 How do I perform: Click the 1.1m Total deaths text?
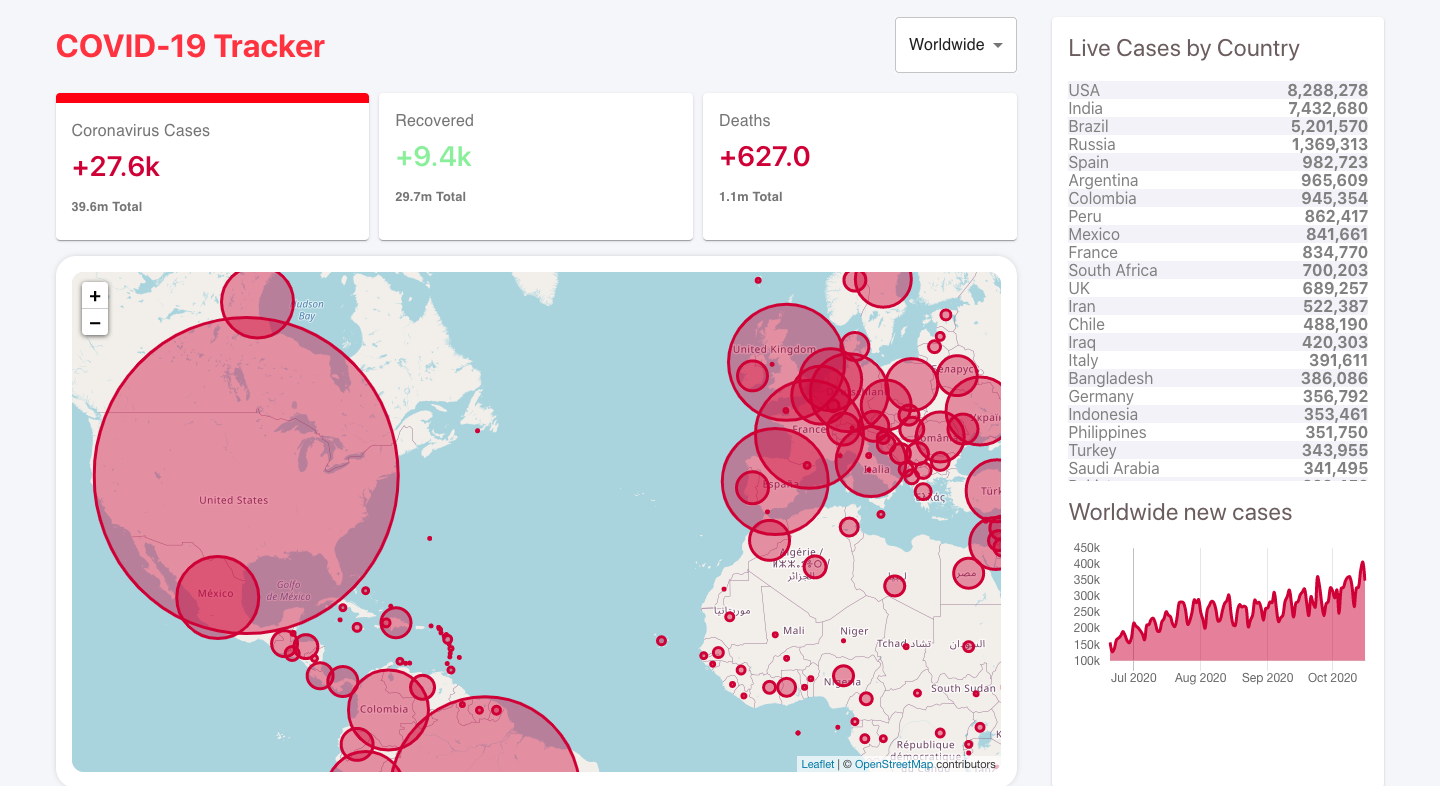751,197
